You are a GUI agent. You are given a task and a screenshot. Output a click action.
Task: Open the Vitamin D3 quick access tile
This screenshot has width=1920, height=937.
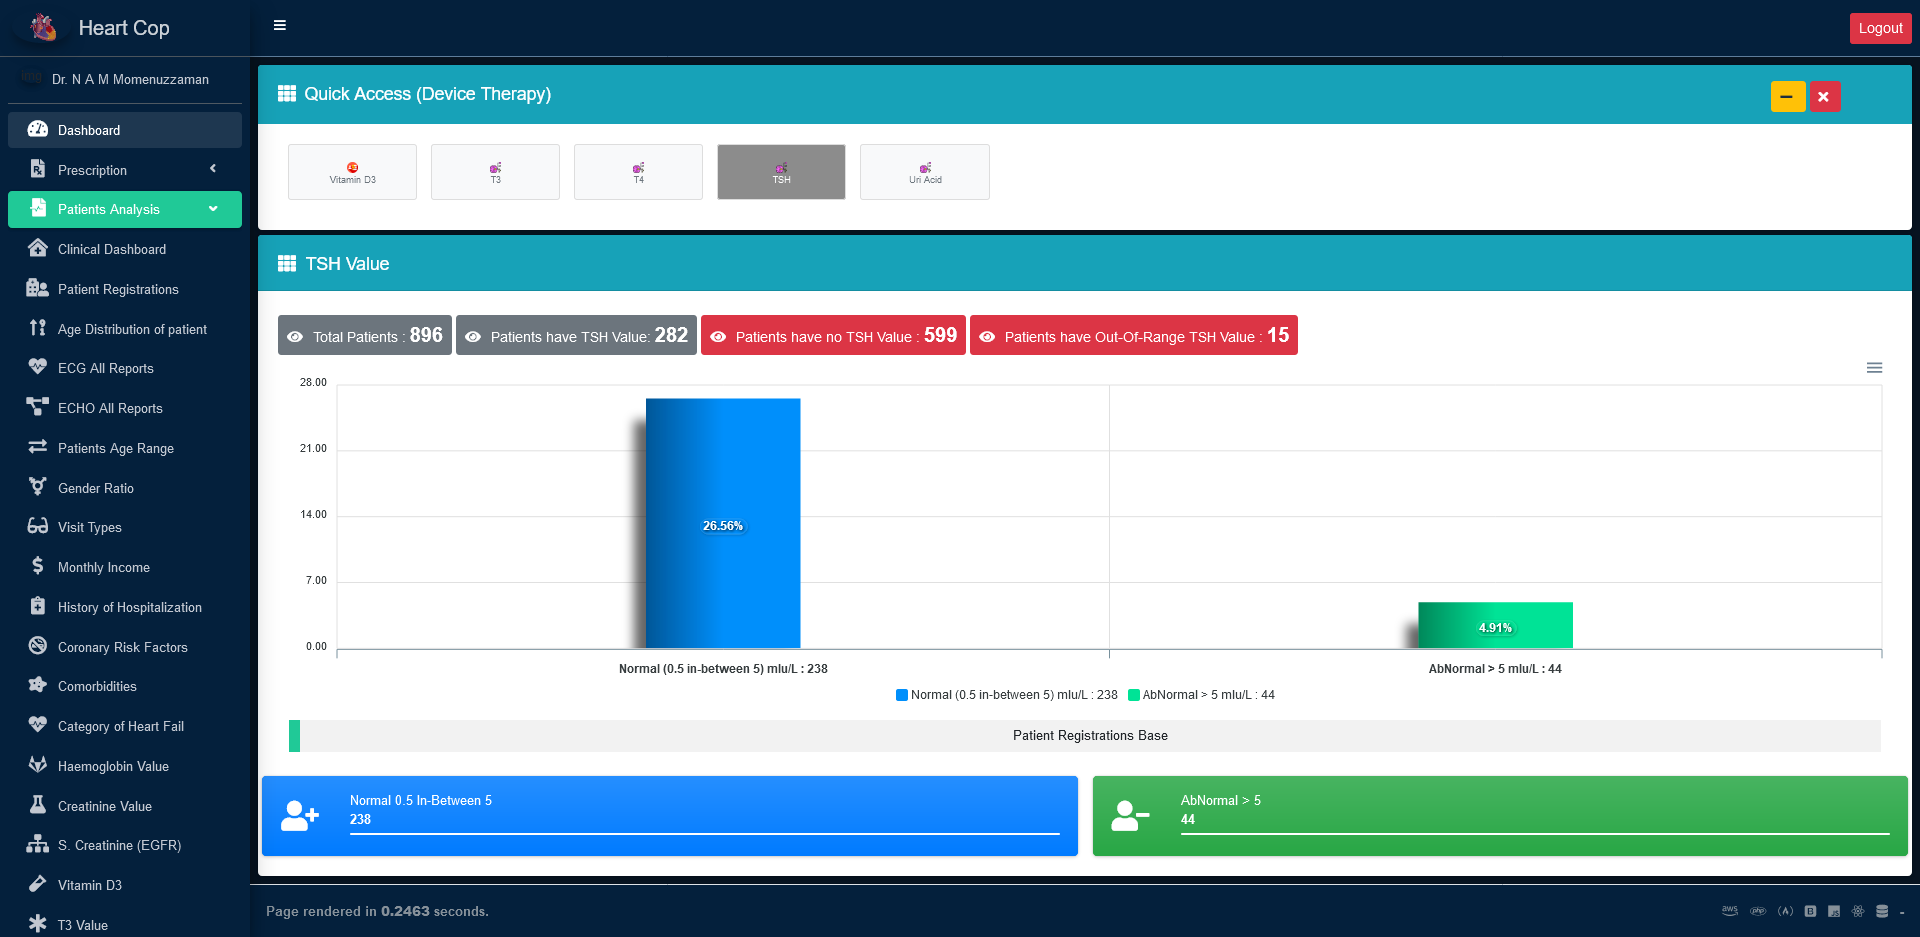352,172
